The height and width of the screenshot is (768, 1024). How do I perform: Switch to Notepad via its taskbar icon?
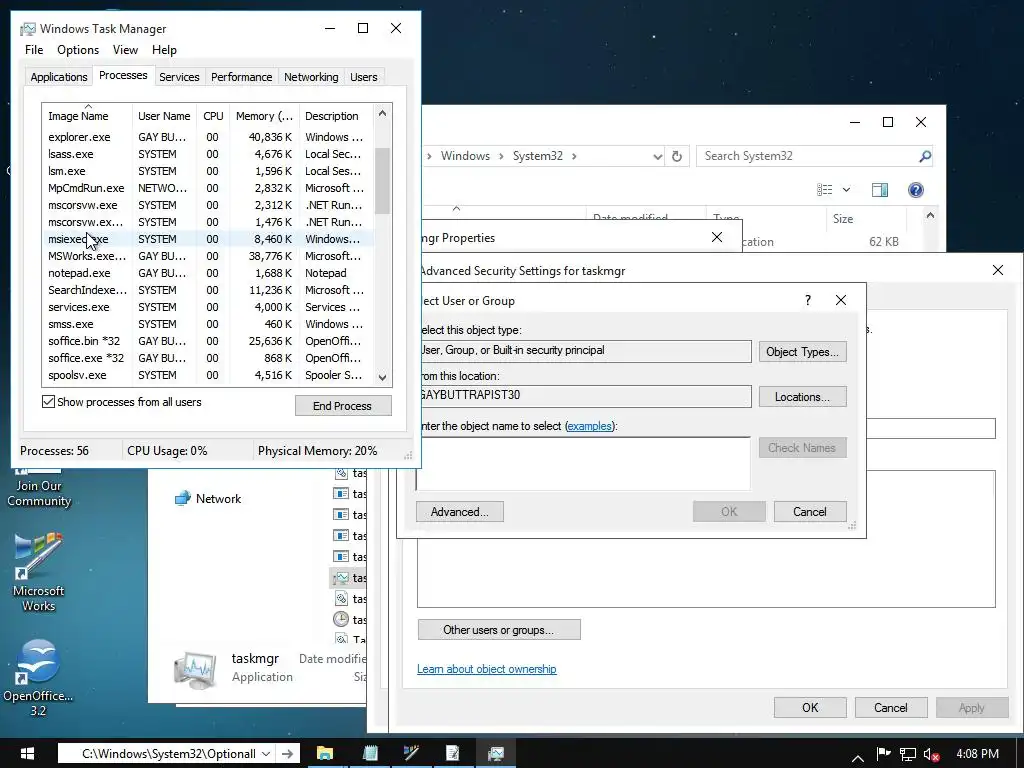click(x=370, y=753)
